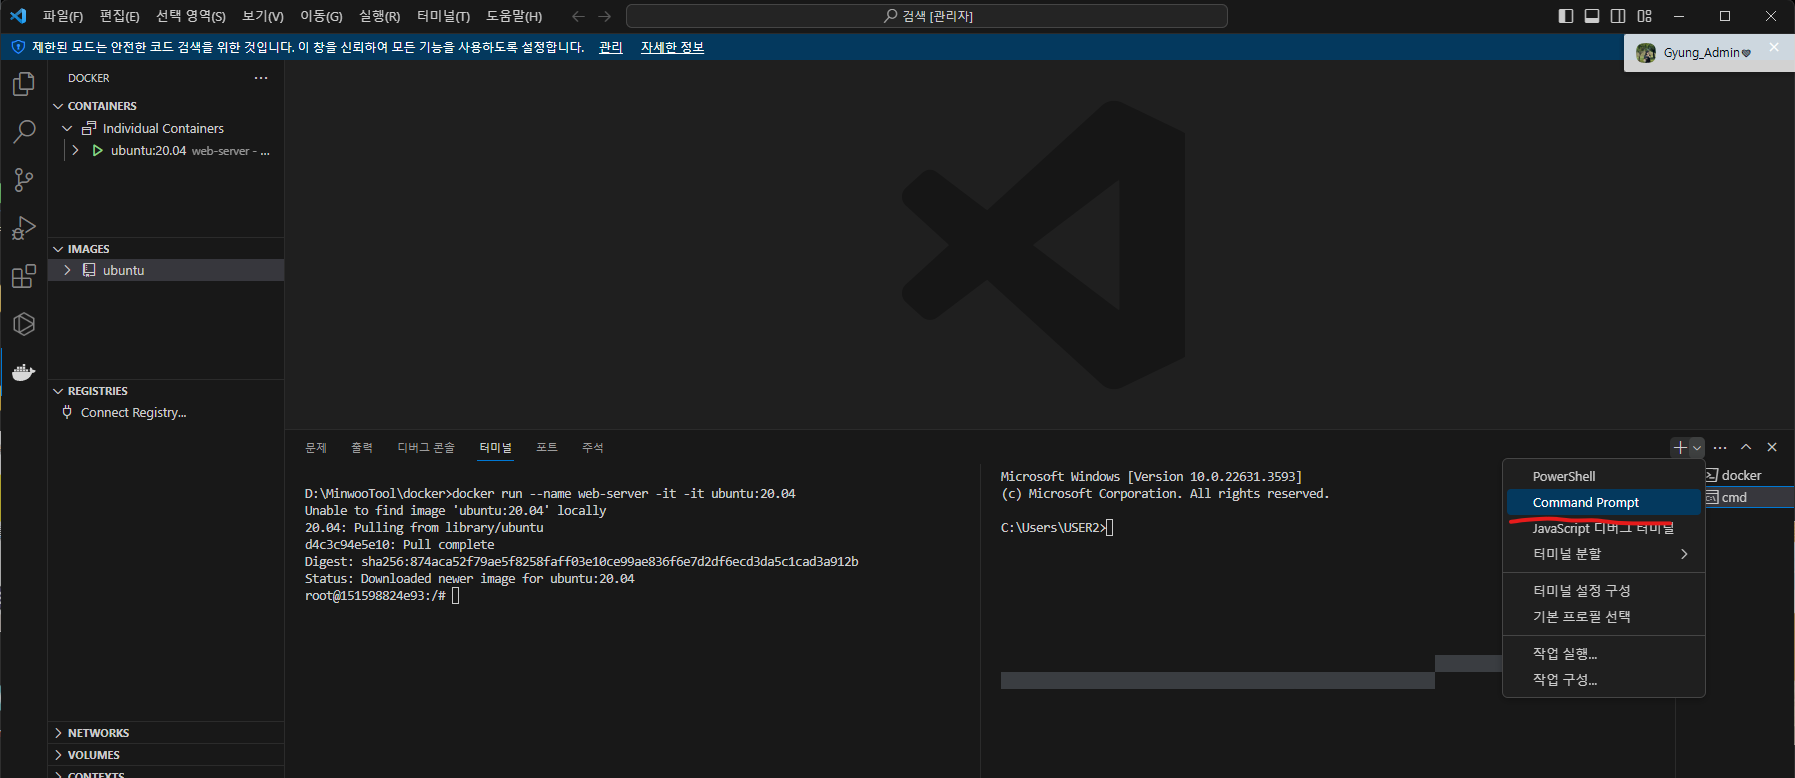Select 작업 실행... menu entry
The height and width of the screenshot is (778, 1795).
(x=1604, y=654)
